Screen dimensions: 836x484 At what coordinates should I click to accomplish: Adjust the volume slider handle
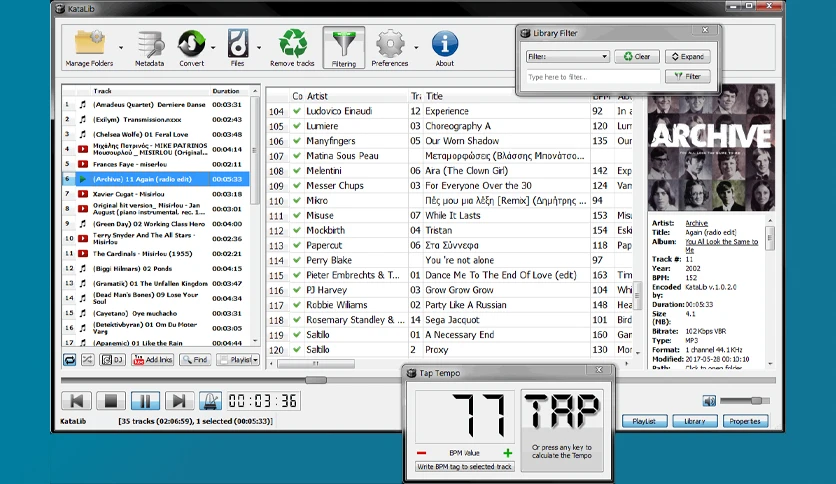click(757, 400)
